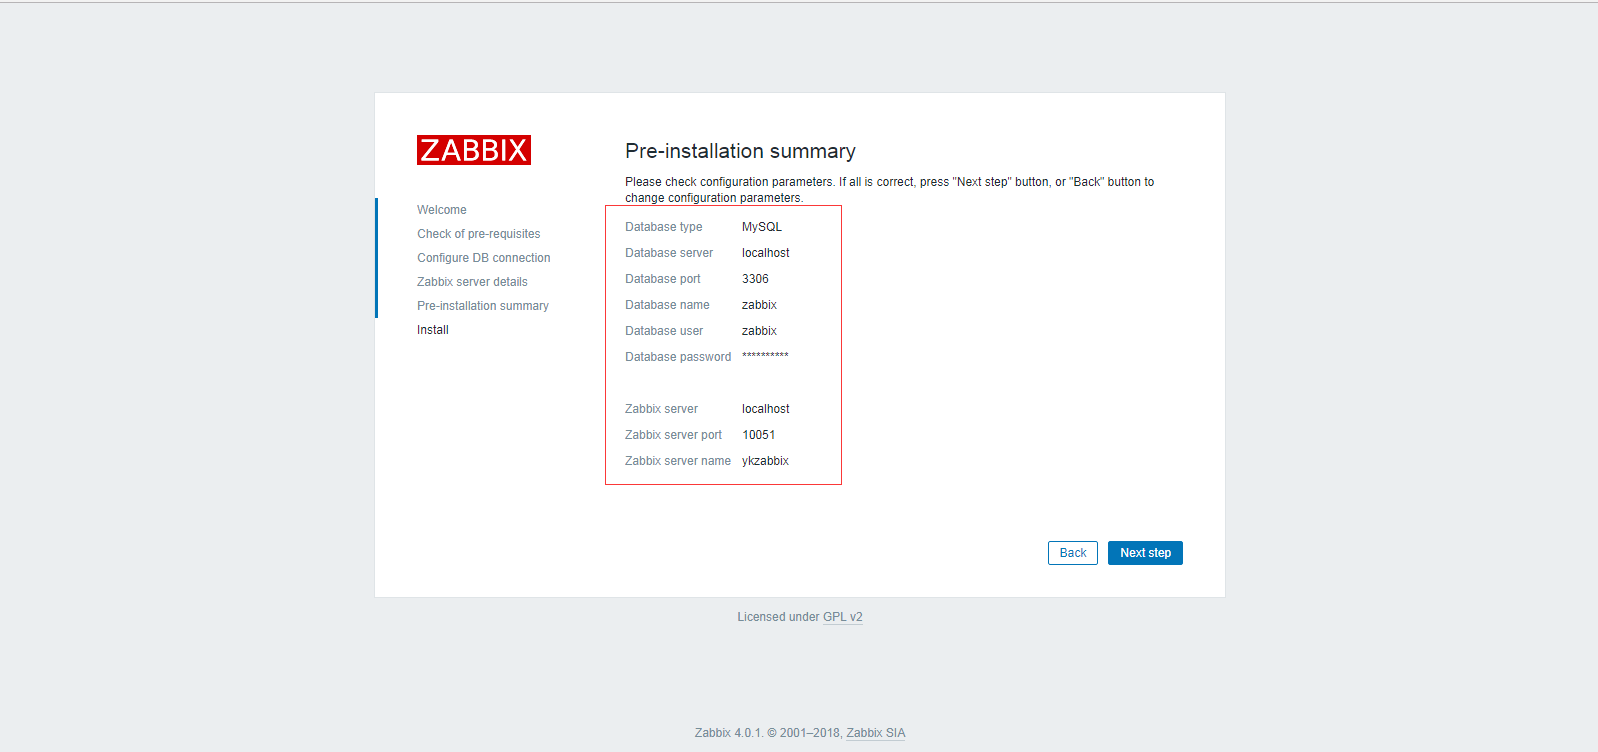Click the Database user zabbix value

[759, 331]
